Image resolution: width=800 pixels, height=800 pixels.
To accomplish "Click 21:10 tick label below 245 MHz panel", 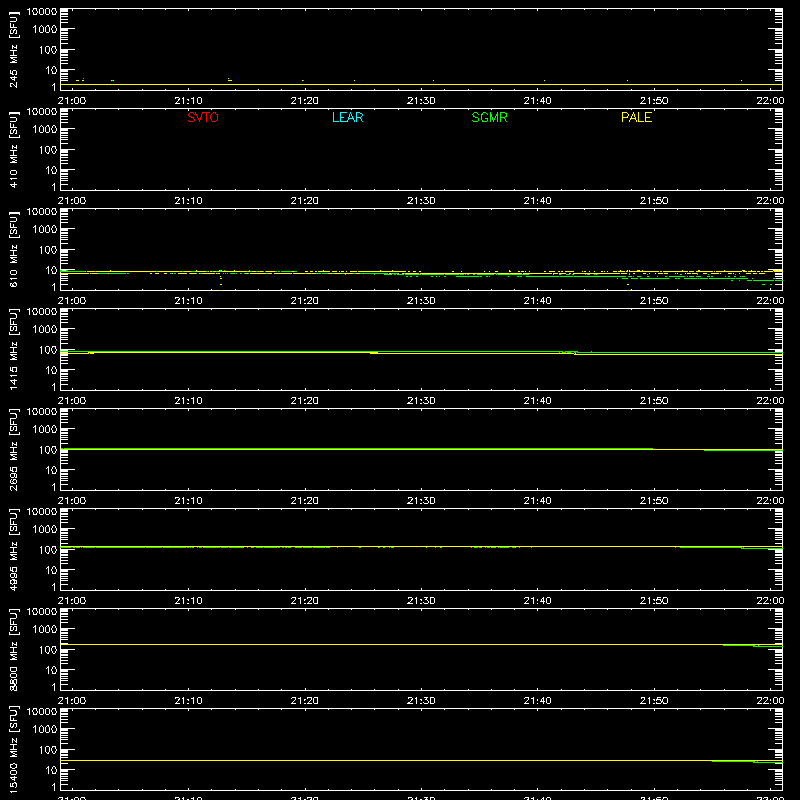I will pos(188,101).
